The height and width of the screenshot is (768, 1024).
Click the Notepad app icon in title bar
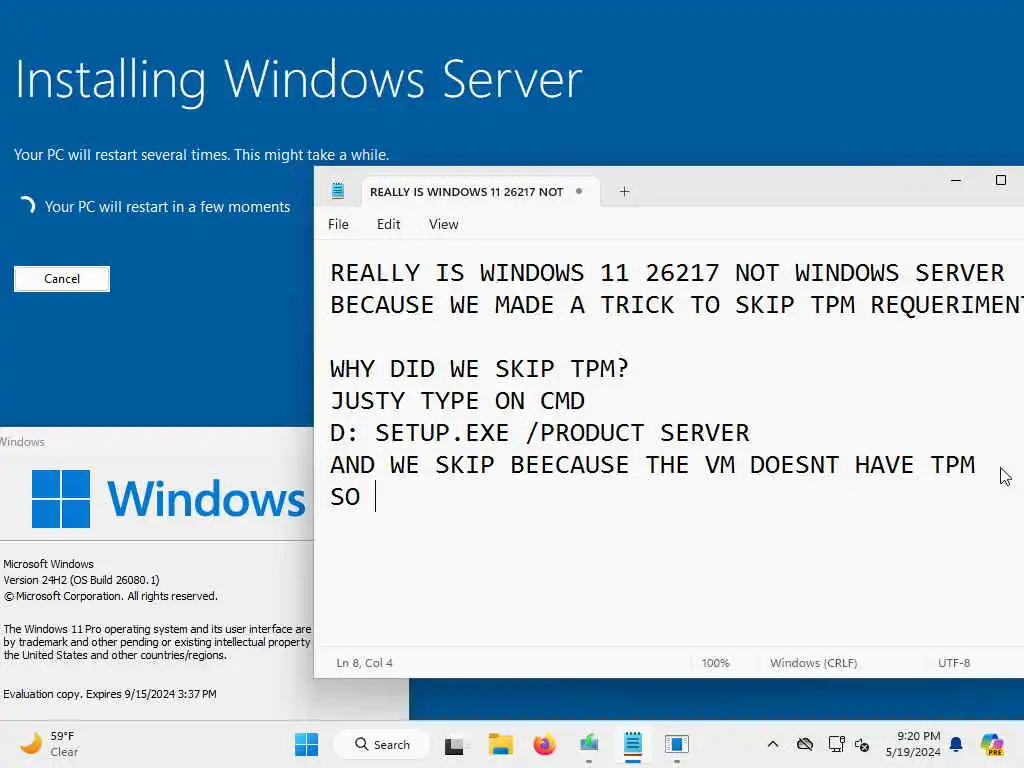tap(338, 191)
